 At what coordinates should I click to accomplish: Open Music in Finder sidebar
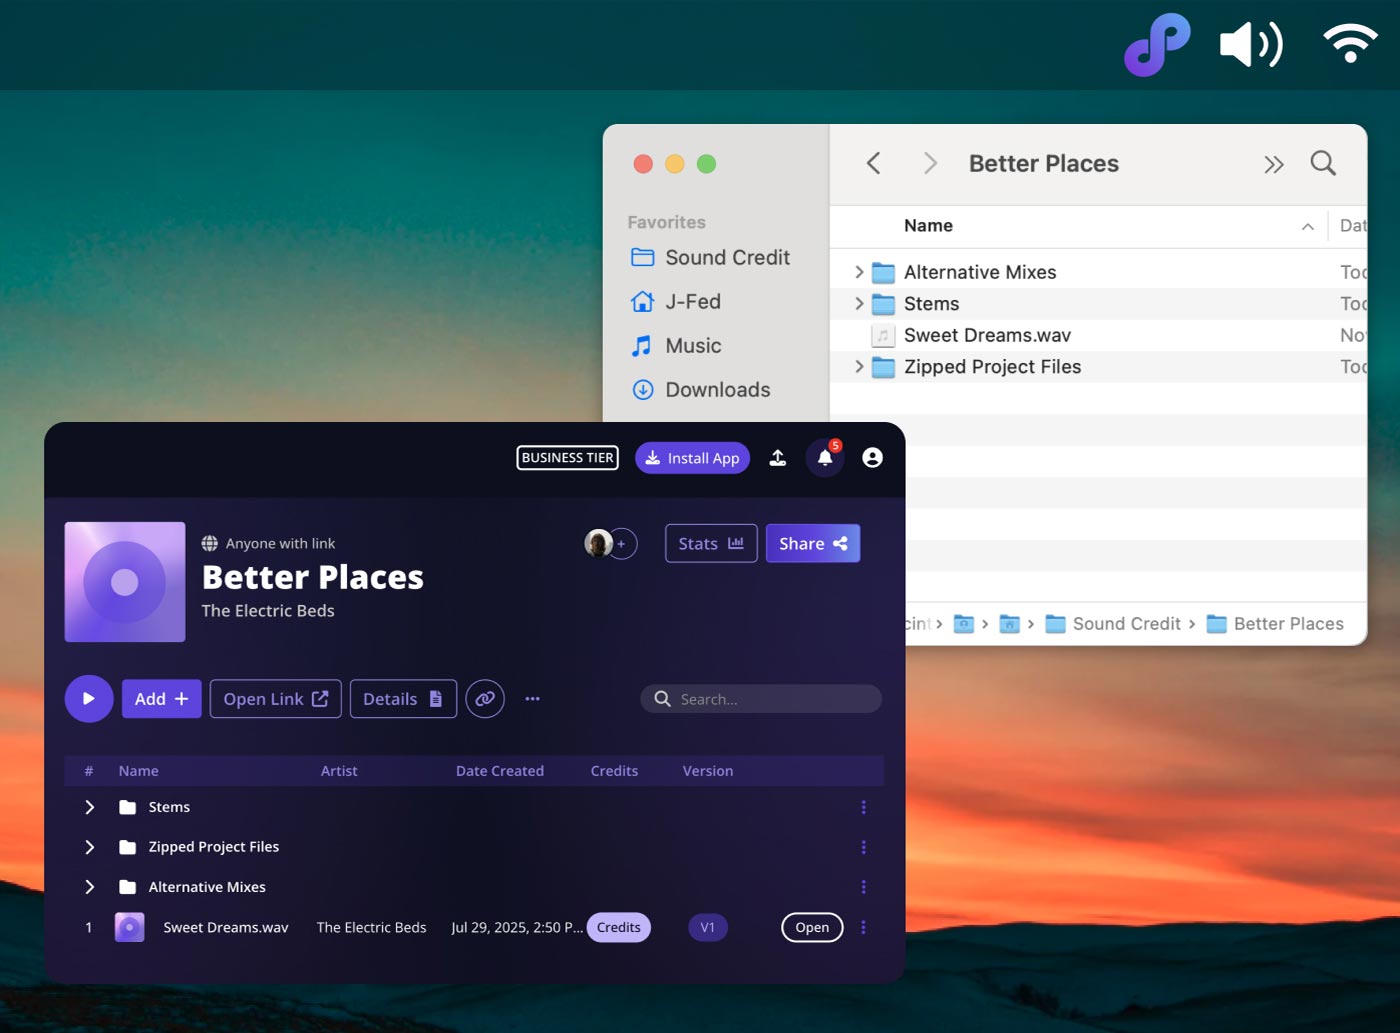pyautogui.click(x=676, y=345)
